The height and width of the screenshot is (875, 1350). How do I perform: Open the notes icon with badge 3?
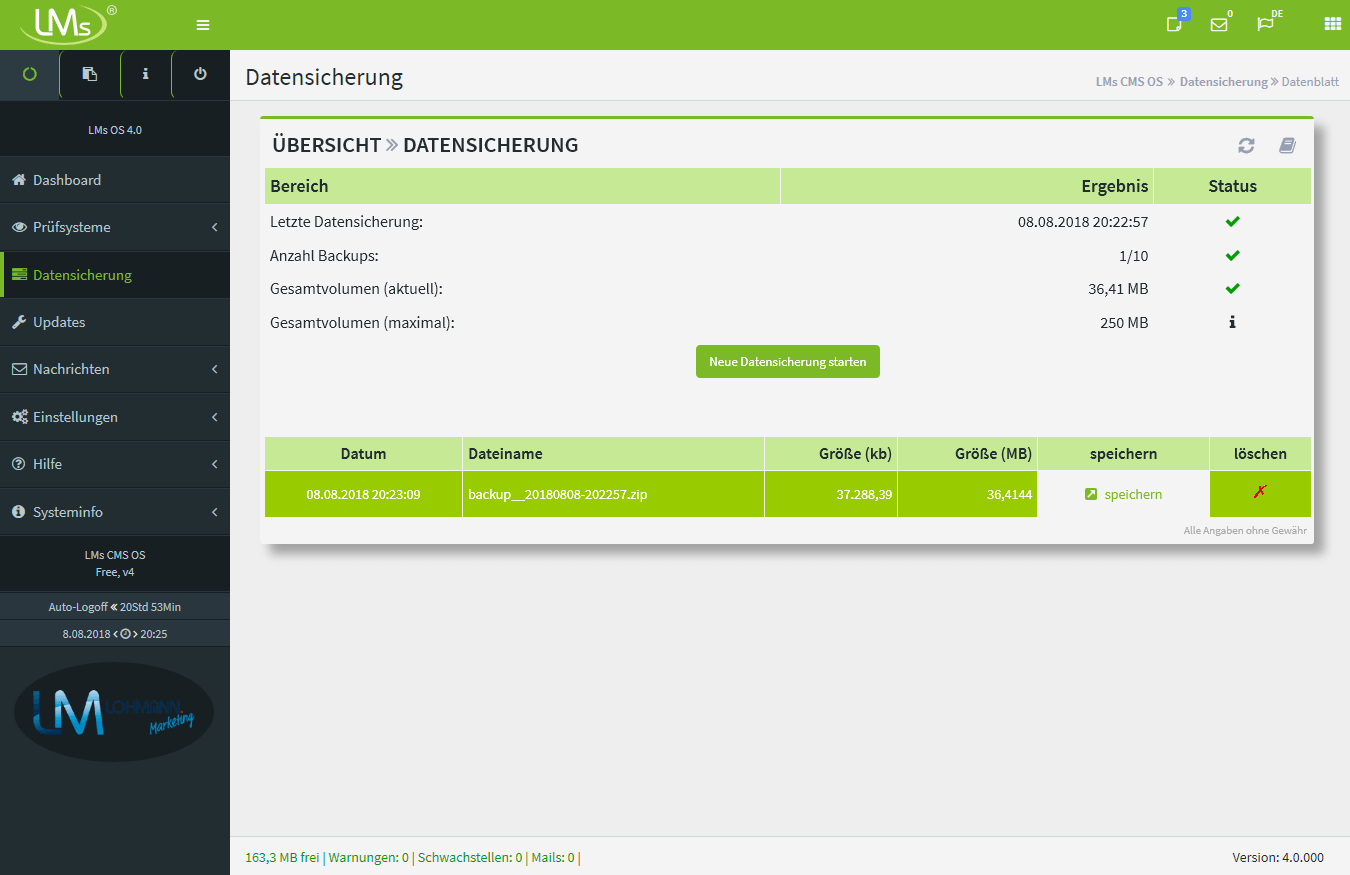1175,24
